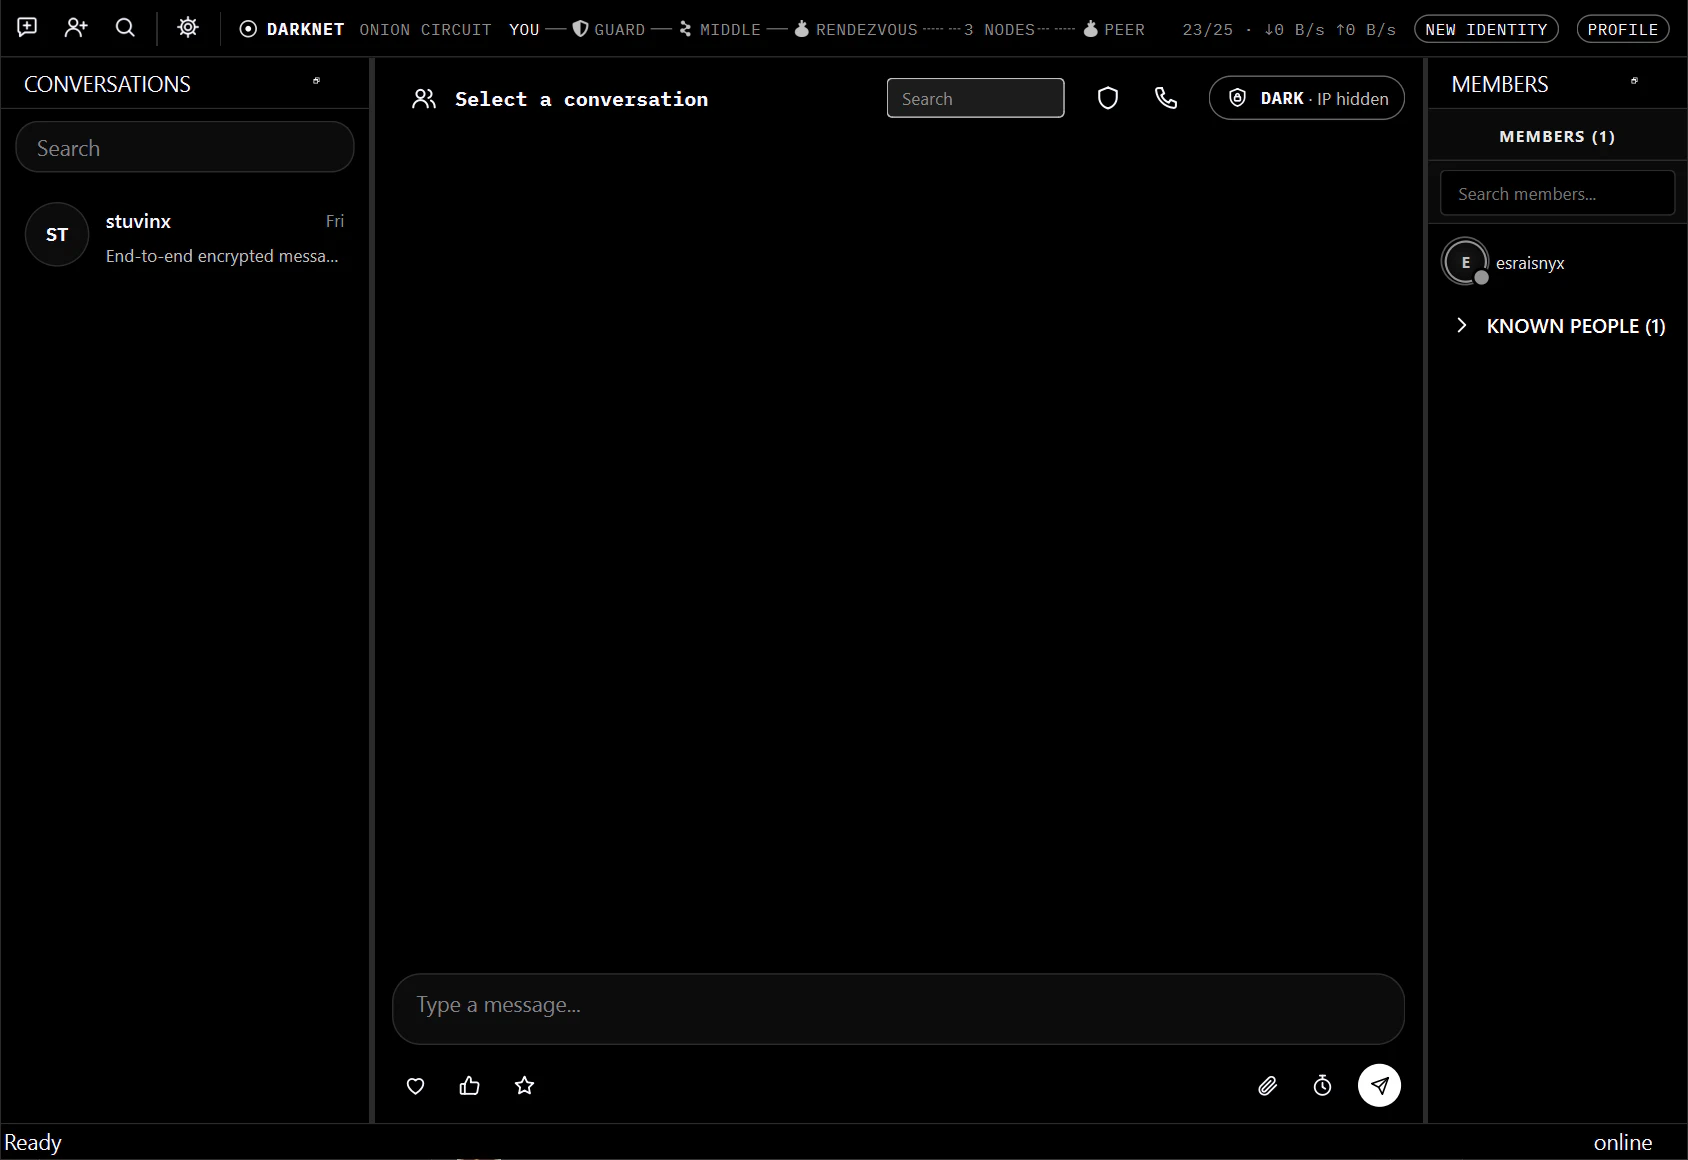1688x1160 pixels.
Task: Click the thumbs-up reaction icon
Action: (470, 1086)
